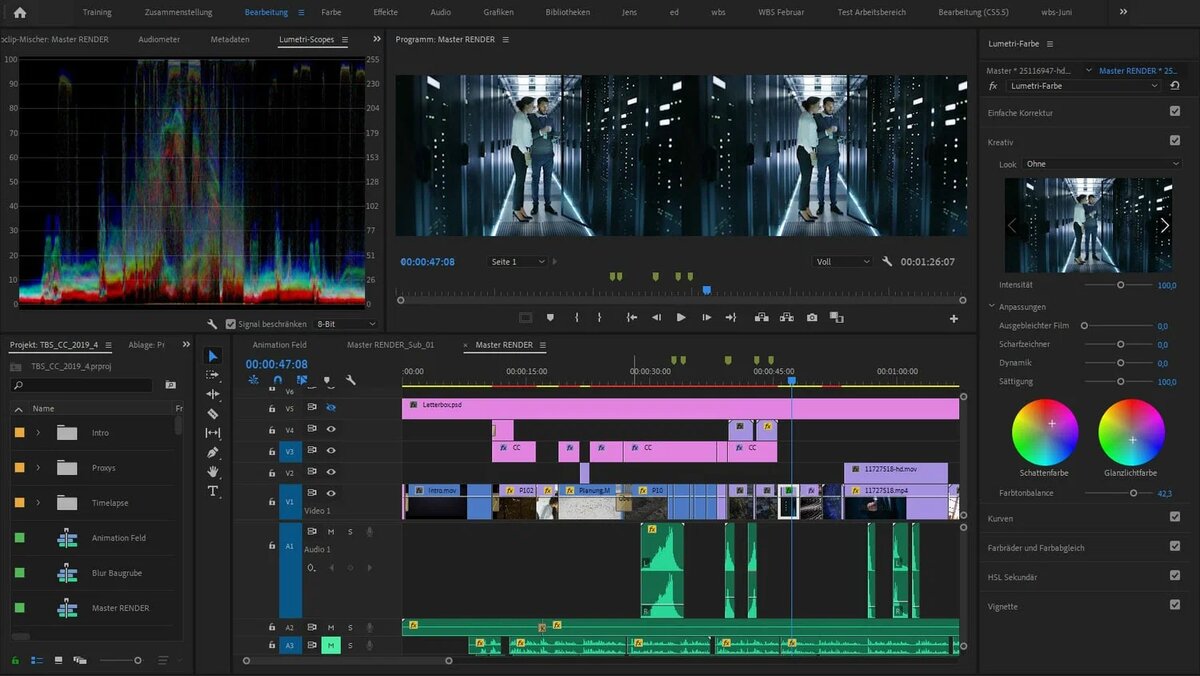Click the Schattenfarbe color wheel
The image size is (1200, 676).
[x=1045, y=432]
